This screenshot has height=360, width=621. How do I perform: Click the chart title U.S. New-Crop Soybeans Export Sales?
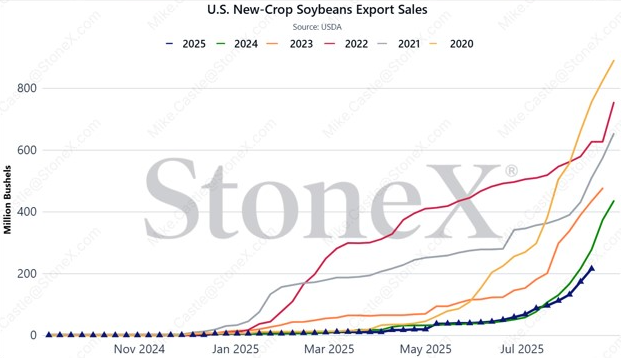317,10
